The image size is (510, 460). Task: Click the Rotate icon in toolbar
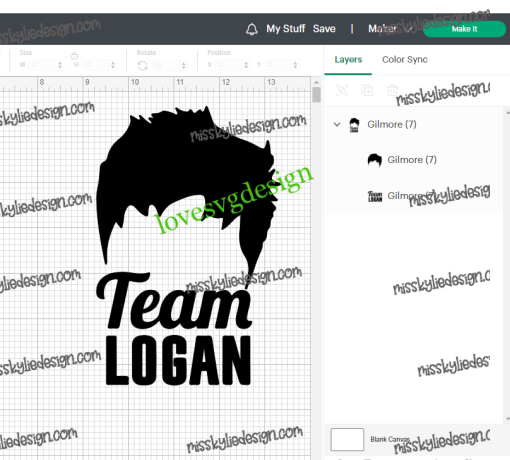pos(143,65)
